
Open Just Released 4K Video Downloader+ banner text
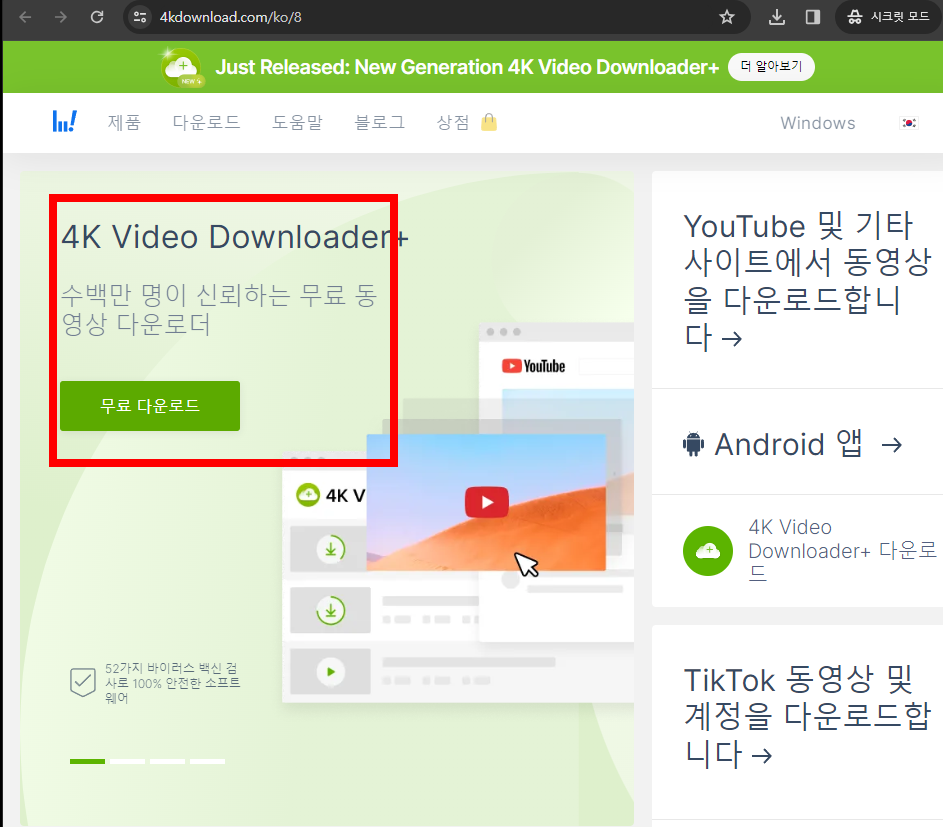pyautogui.click(x=467, y=67)
